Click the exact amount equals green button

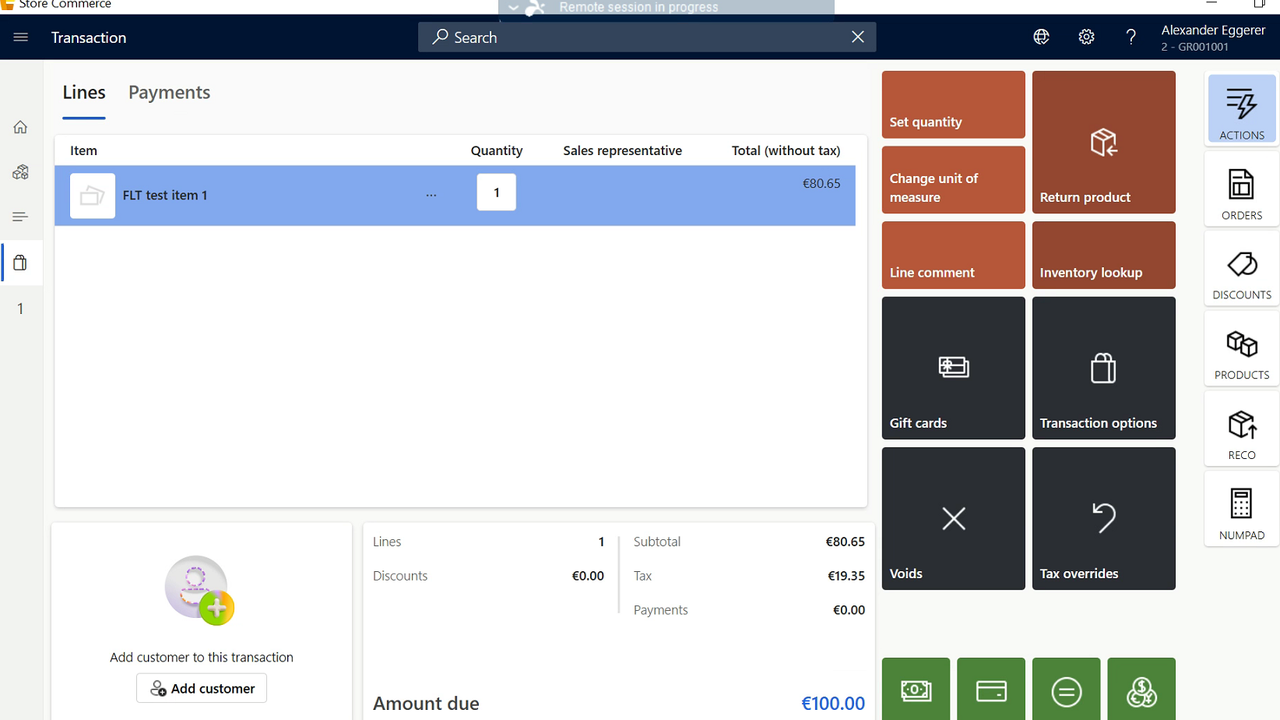pyautogui.click(x=1066, y=689)
